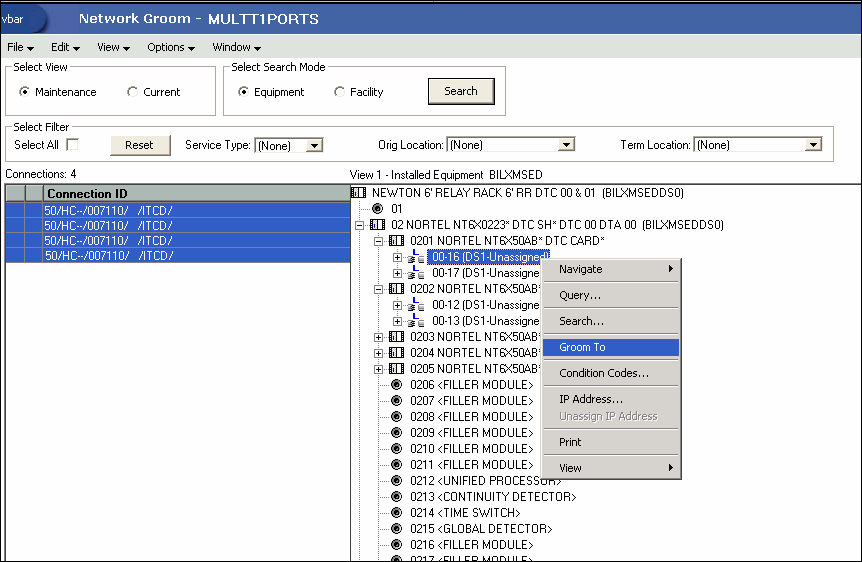Viewport: 862px width, 562px height.
Task: Expand the 00-12 DS1 port node
Action: [397, 305]
